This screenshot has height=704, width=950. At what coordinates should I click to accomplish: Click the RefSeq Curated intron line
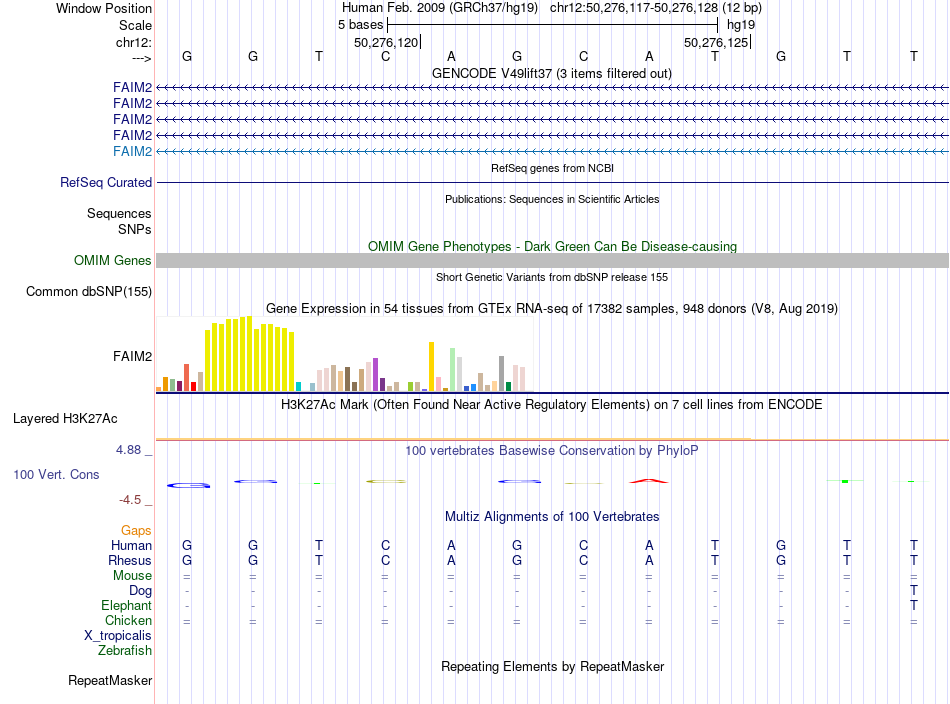[x=552, y=182]
